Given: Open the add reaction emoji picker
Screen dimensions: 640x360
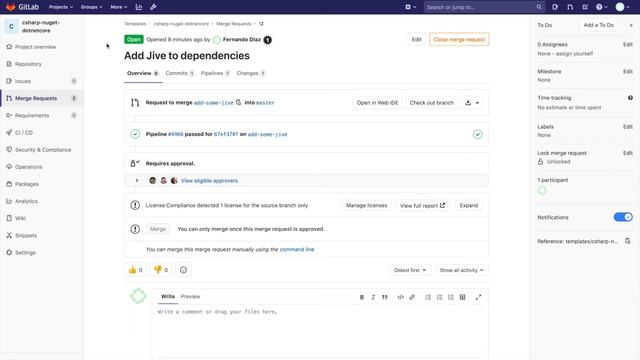Looking at the screenshot, I should [183, 270].
